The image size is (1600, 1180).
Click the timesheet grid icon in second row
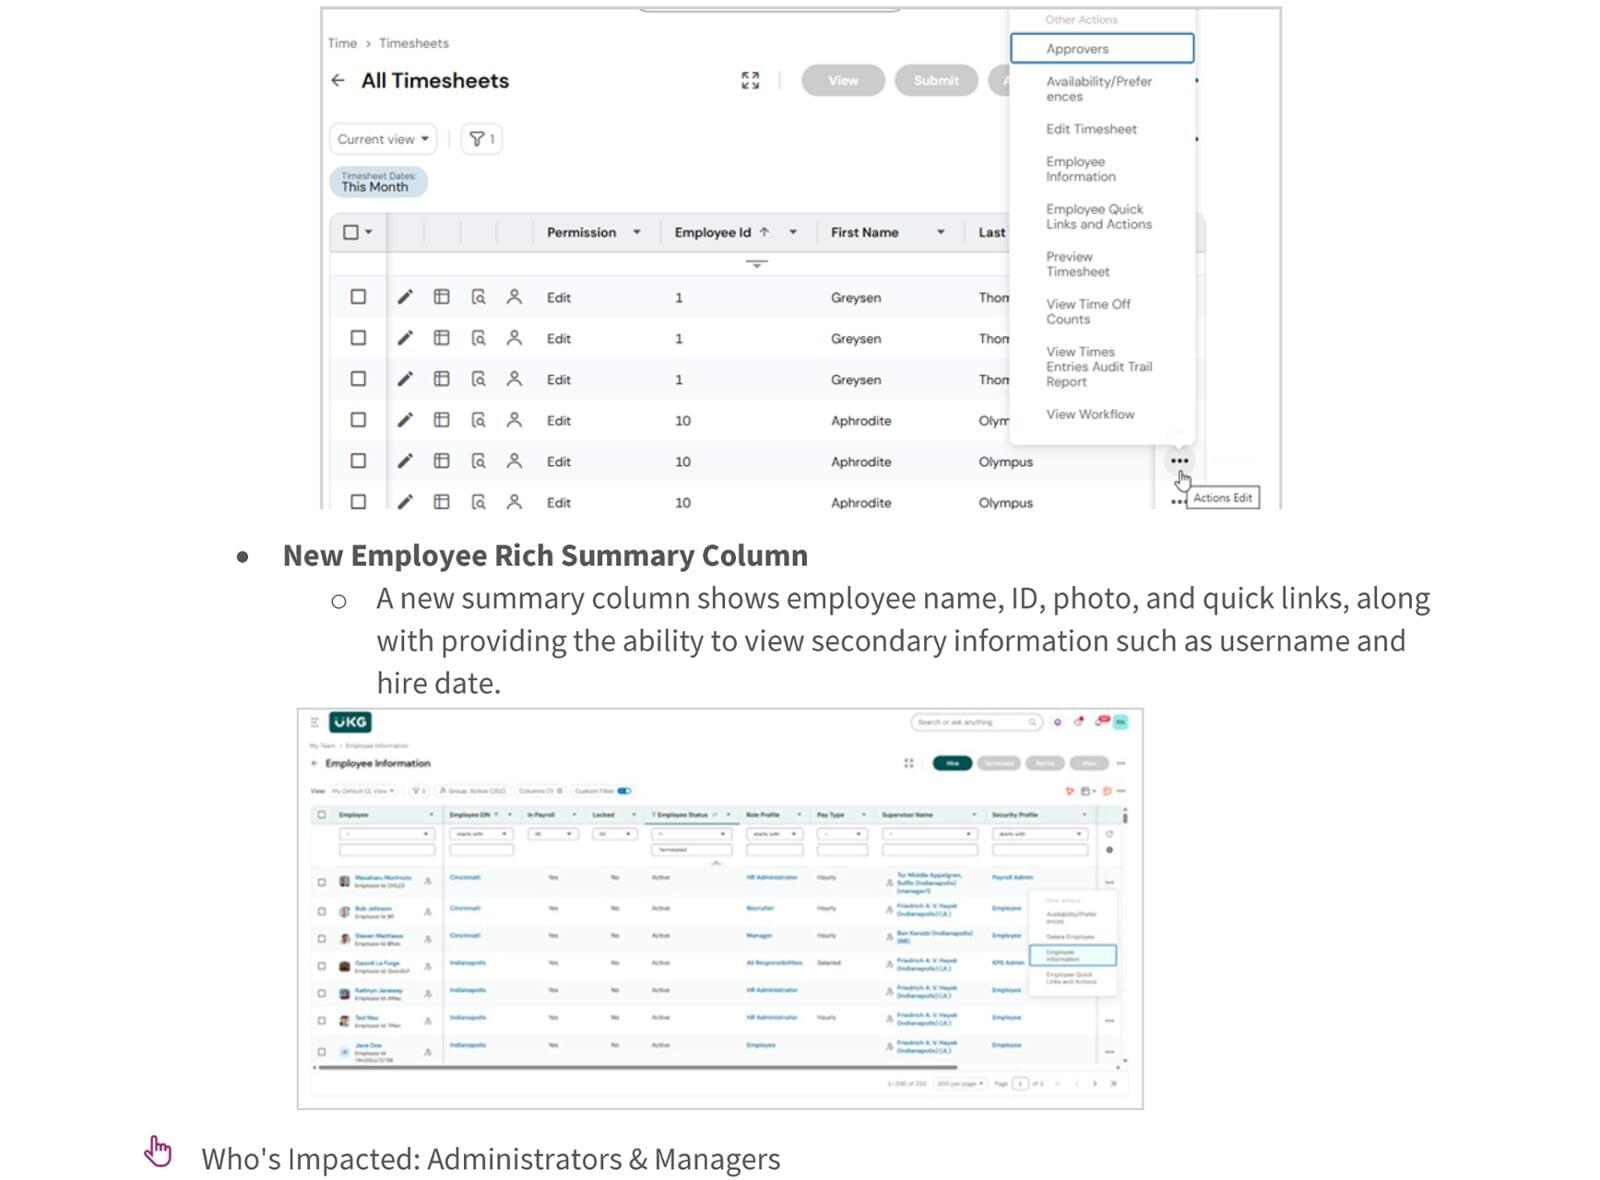[441, 338]
